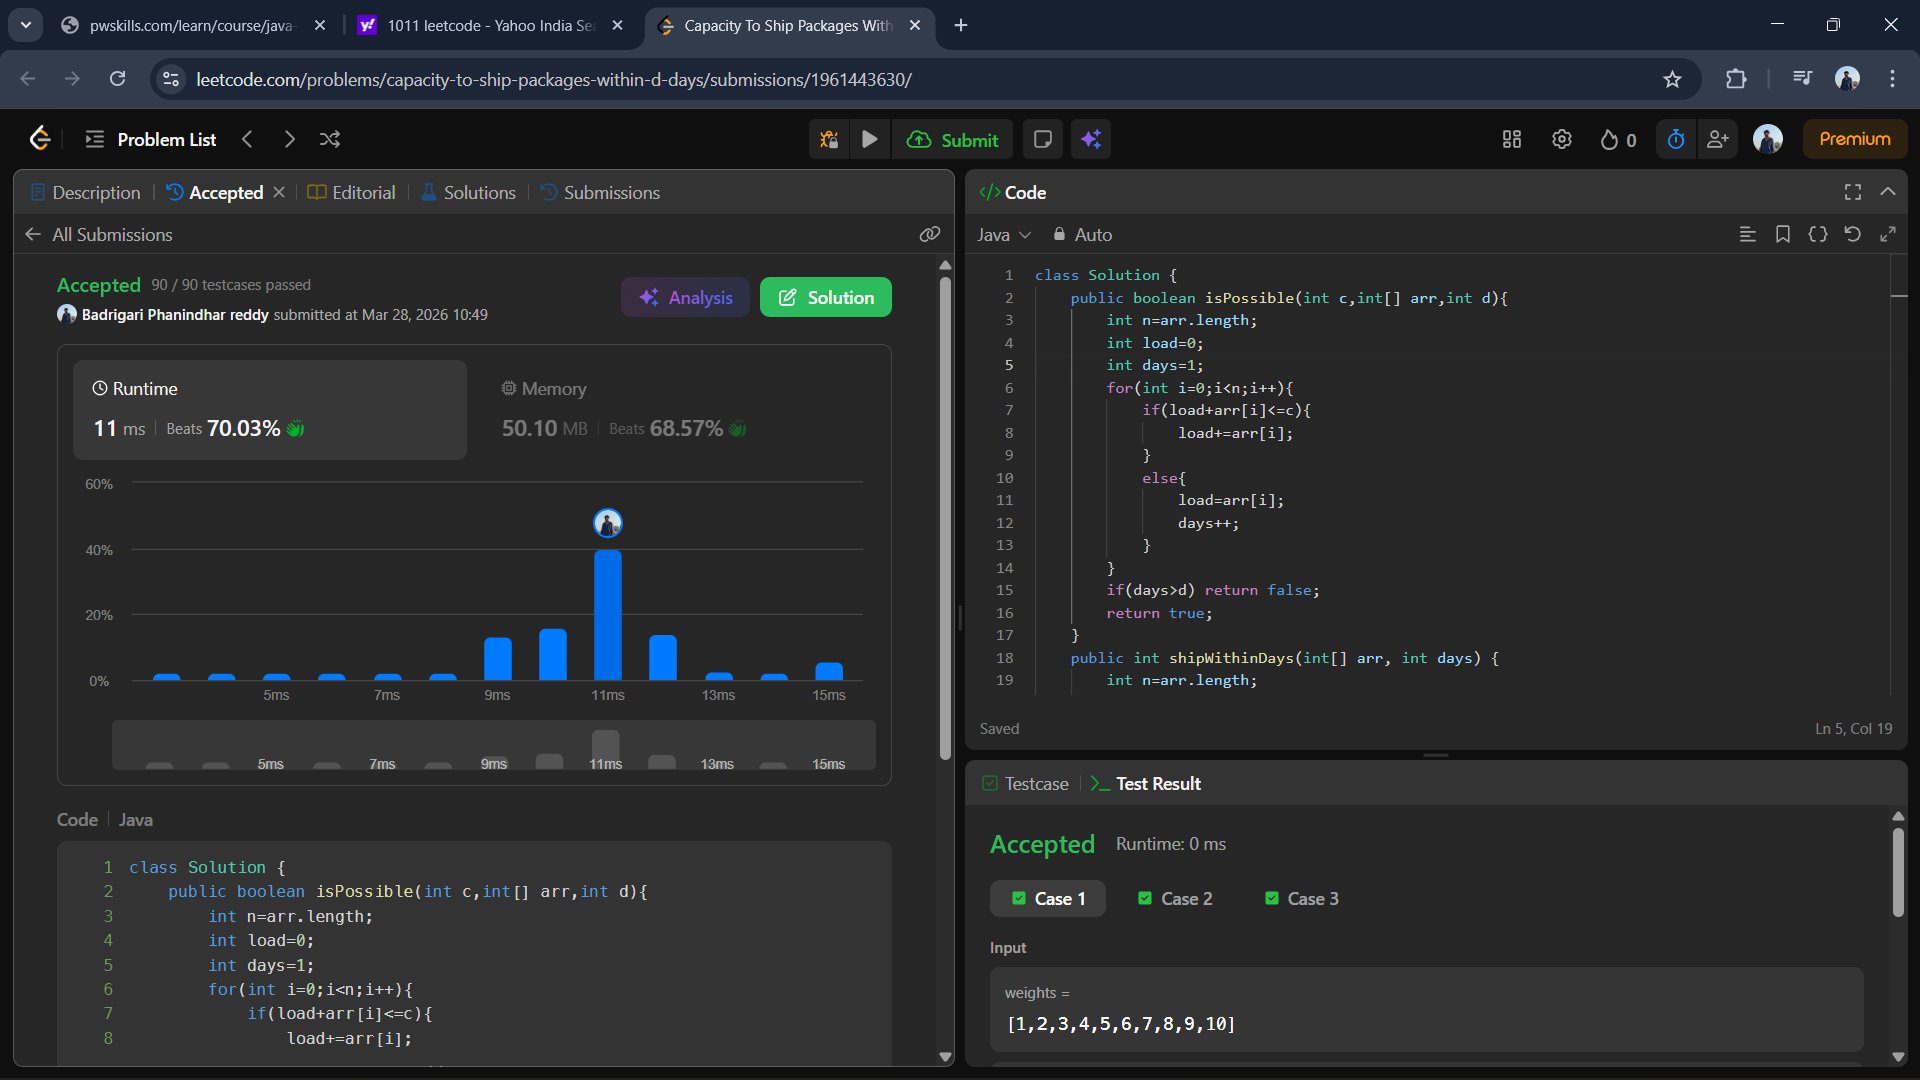Open the layout grid icon
The image size is (1920, 1080).
1512,140
